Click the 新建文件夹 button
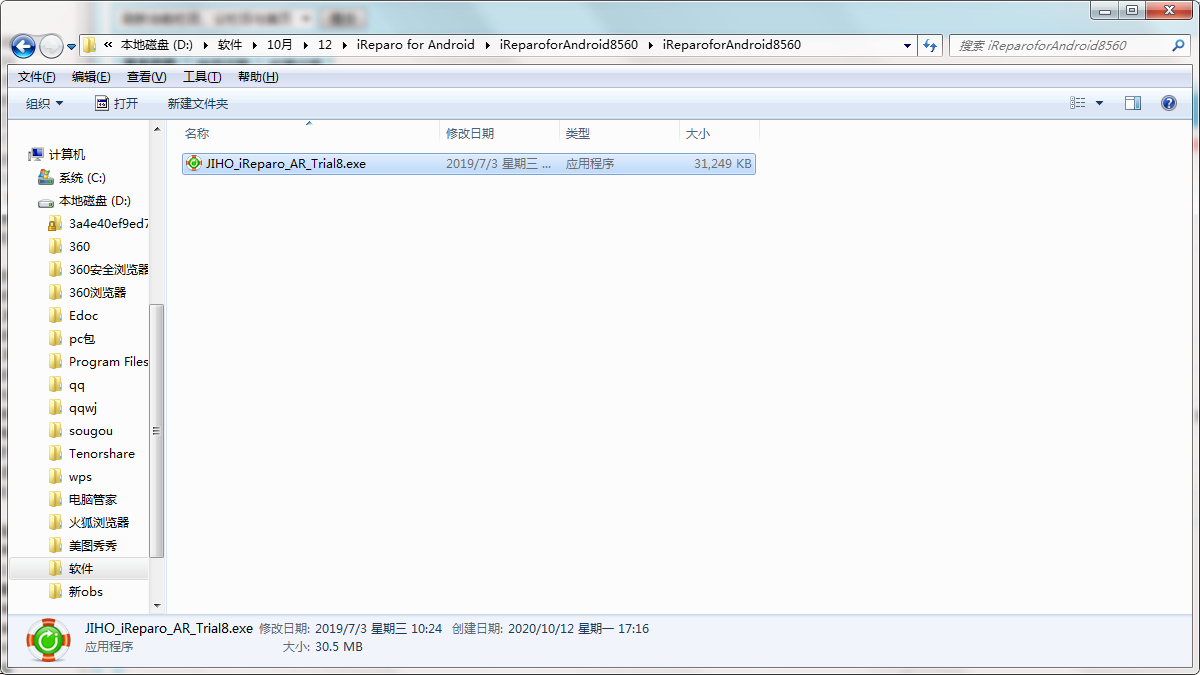This screenshot has width=1200, height=675. pos(198,103)
